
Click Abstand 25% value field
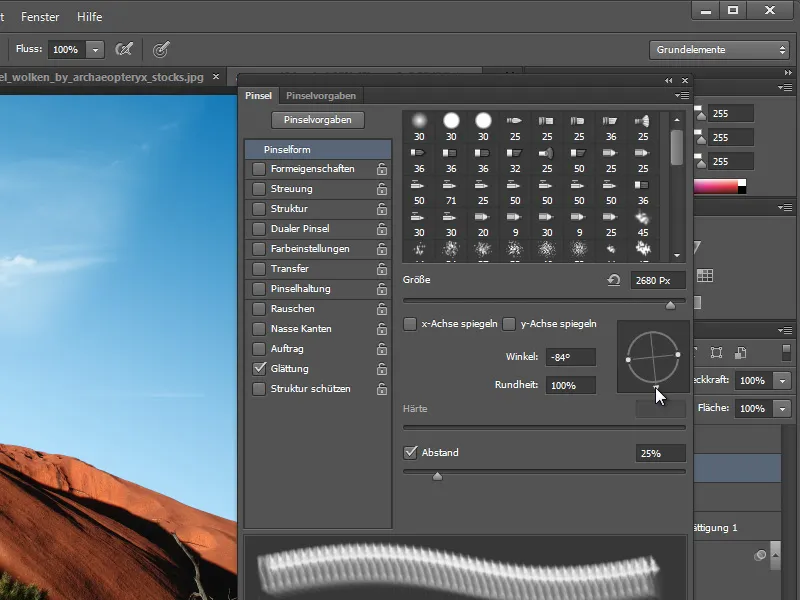660,453
